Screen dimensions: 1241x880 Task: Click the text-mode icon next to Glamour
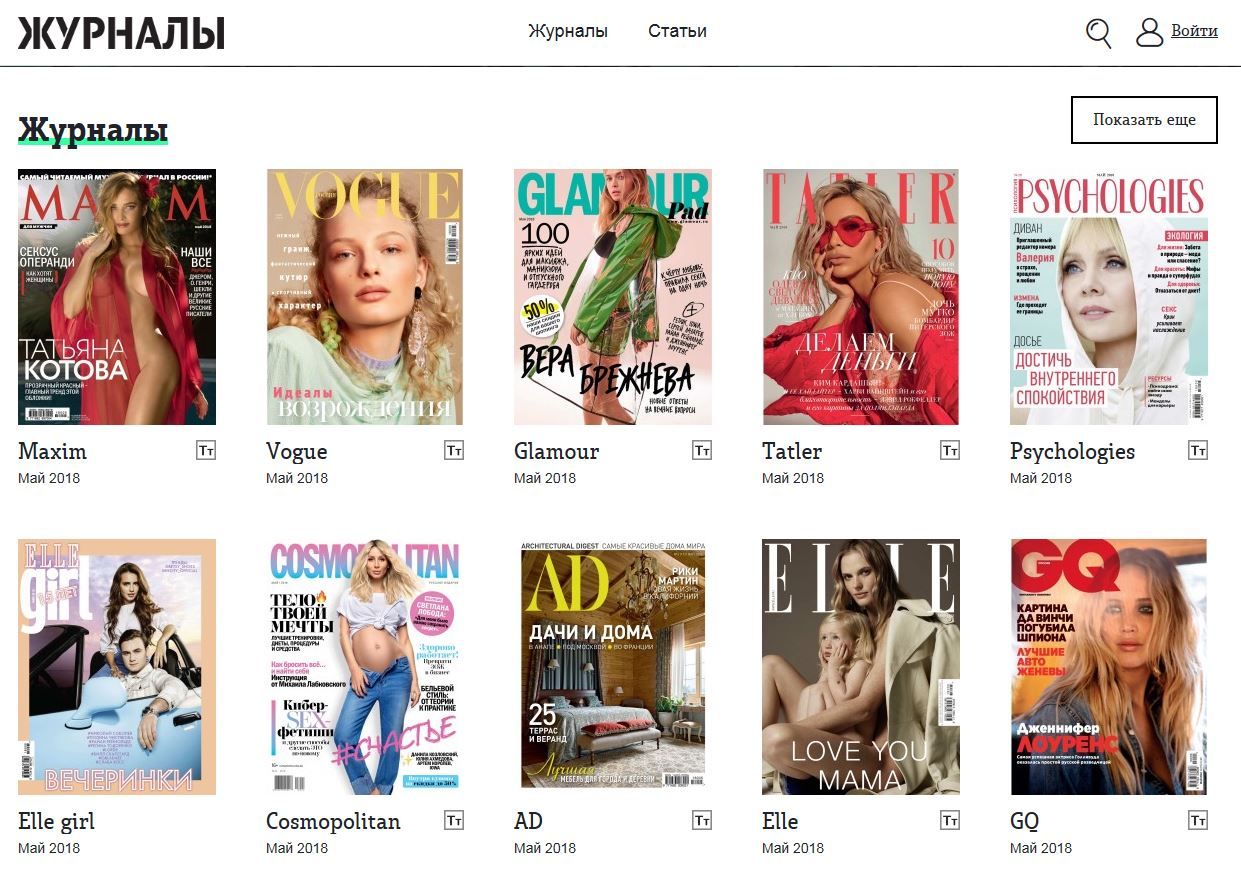point(702,451)
